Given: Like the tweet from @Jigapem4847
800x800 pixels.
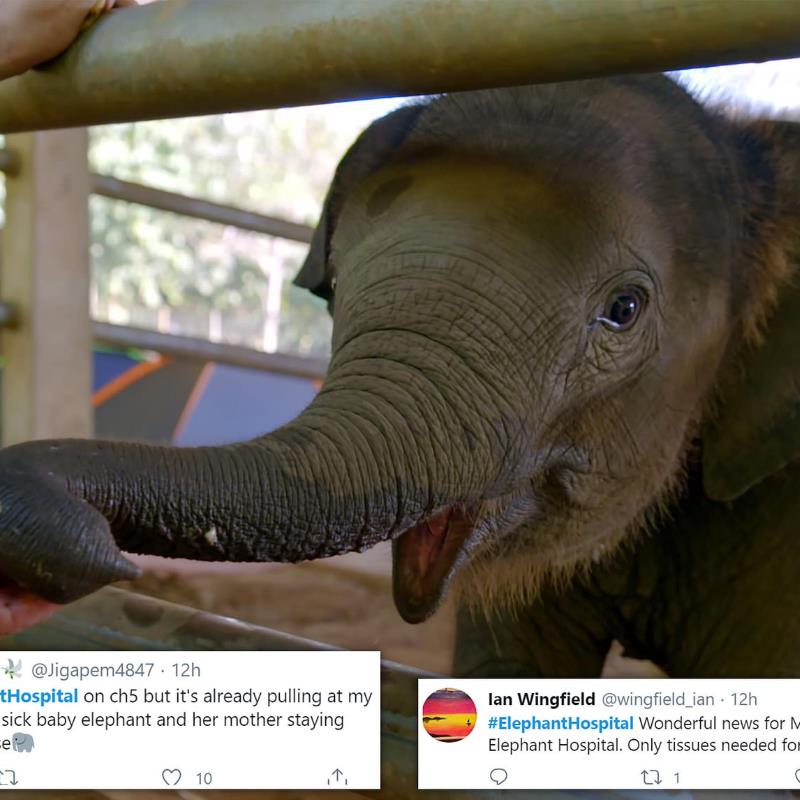Looking at the screenshot, I should (171, 778).
